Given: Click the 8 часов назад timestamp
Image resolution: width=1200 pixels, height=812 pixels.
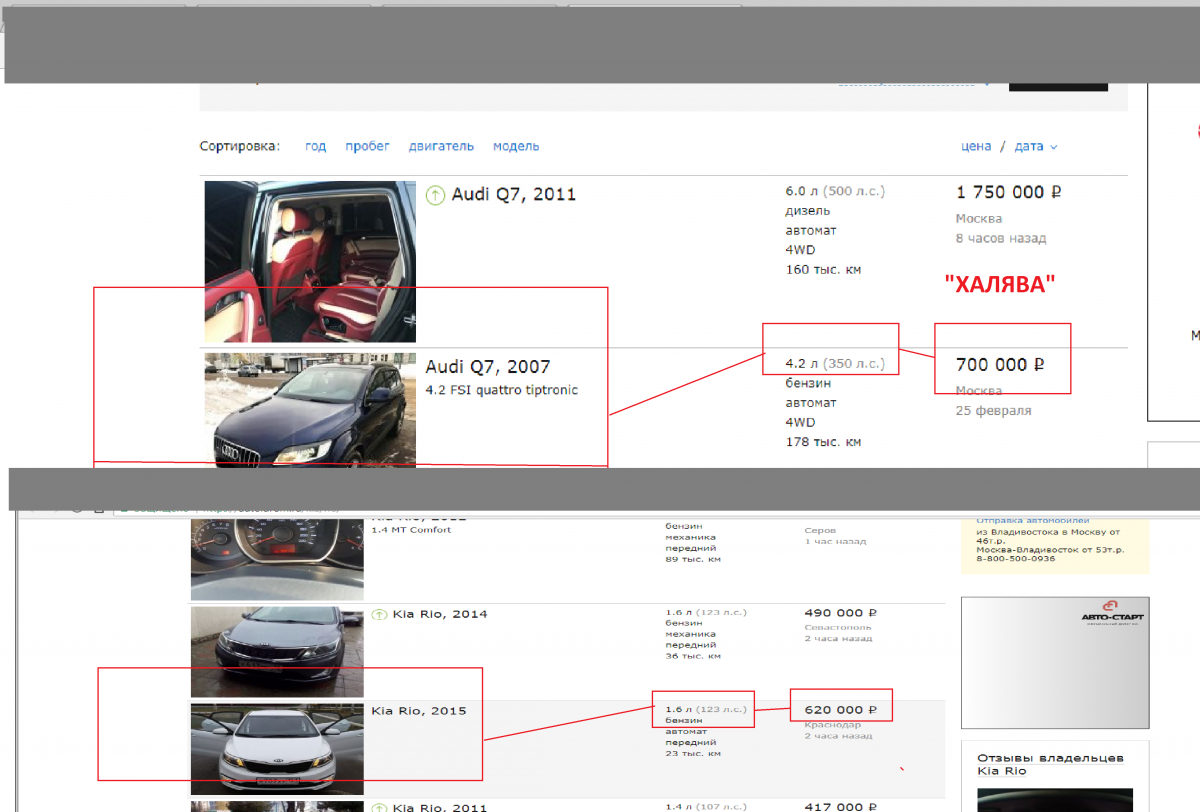Looking at the screenshot, I should (x=1001, y=239).
